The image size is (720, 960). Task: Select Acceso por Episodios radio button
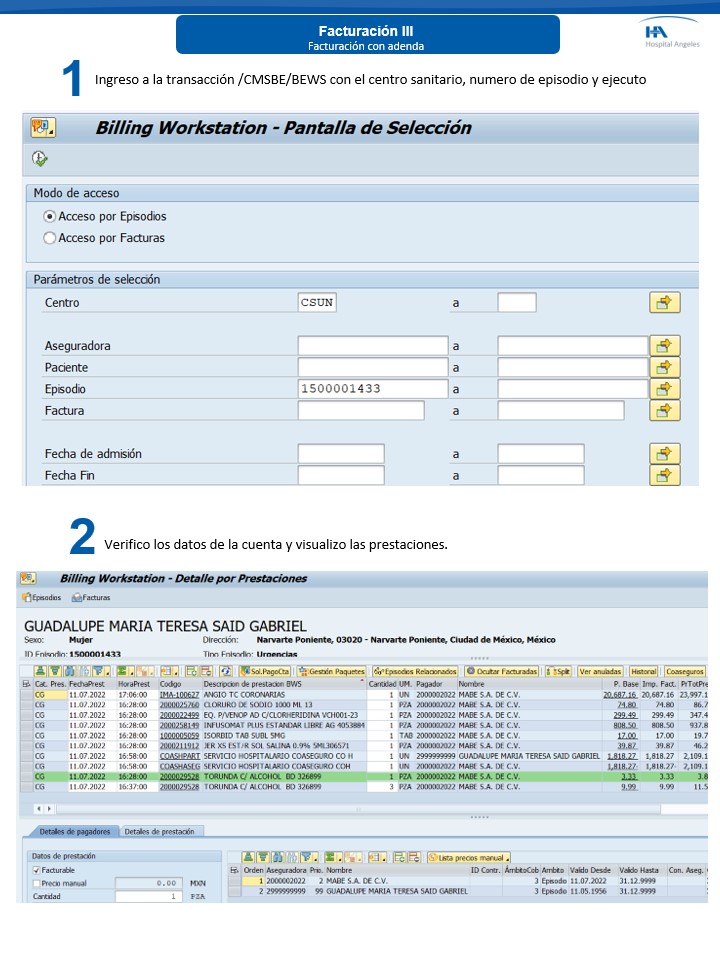pos(50,216)
